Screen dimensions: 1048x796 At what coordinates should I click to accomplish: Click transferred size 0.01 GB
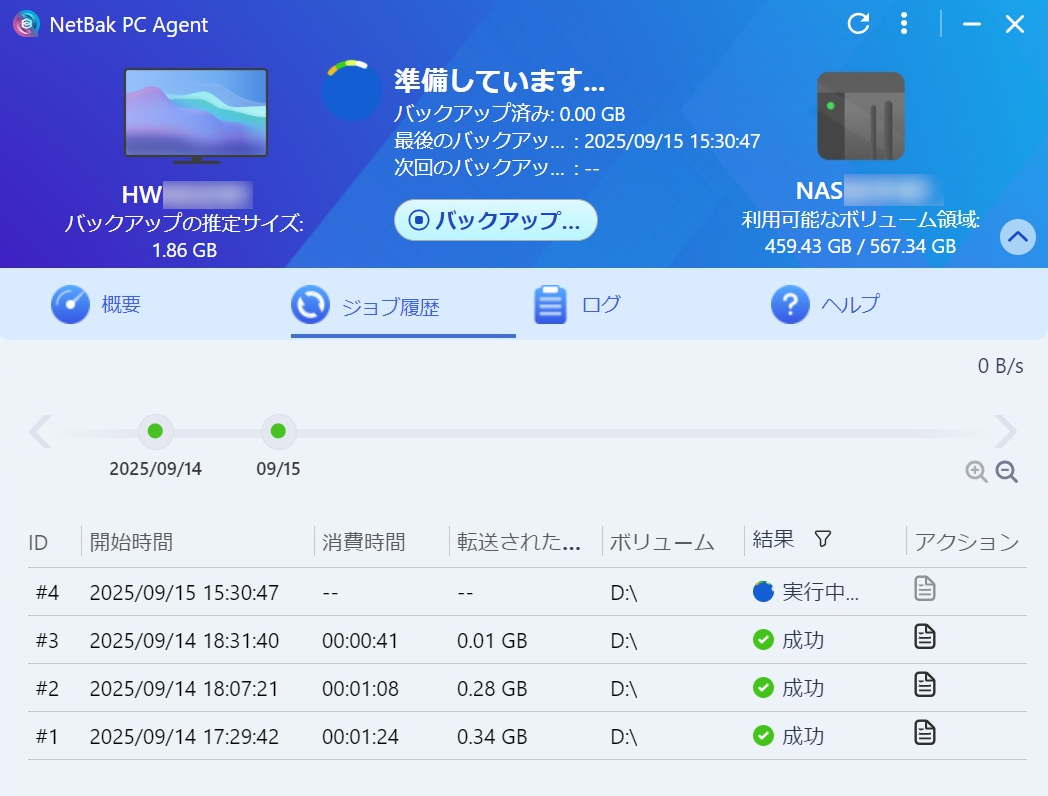point(492,640)
